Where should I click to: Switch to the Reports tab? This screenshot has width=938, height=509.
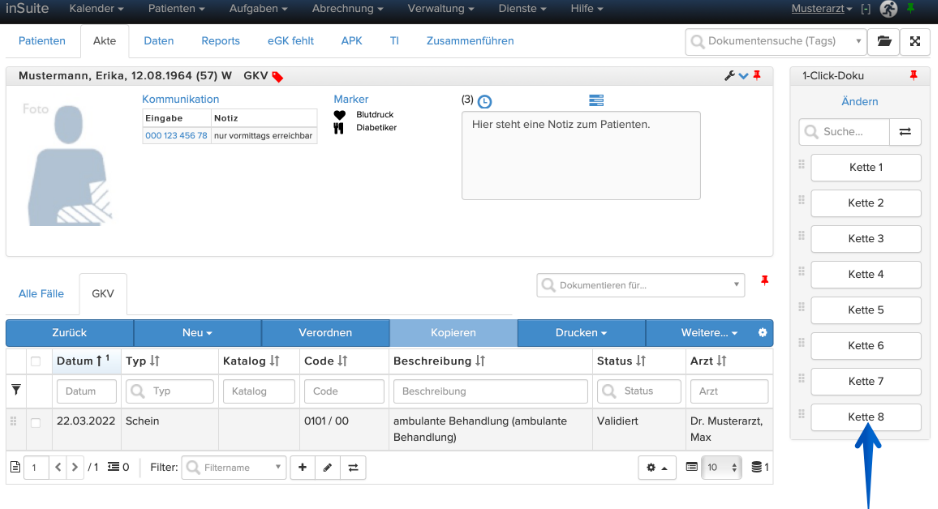(220, 41)
